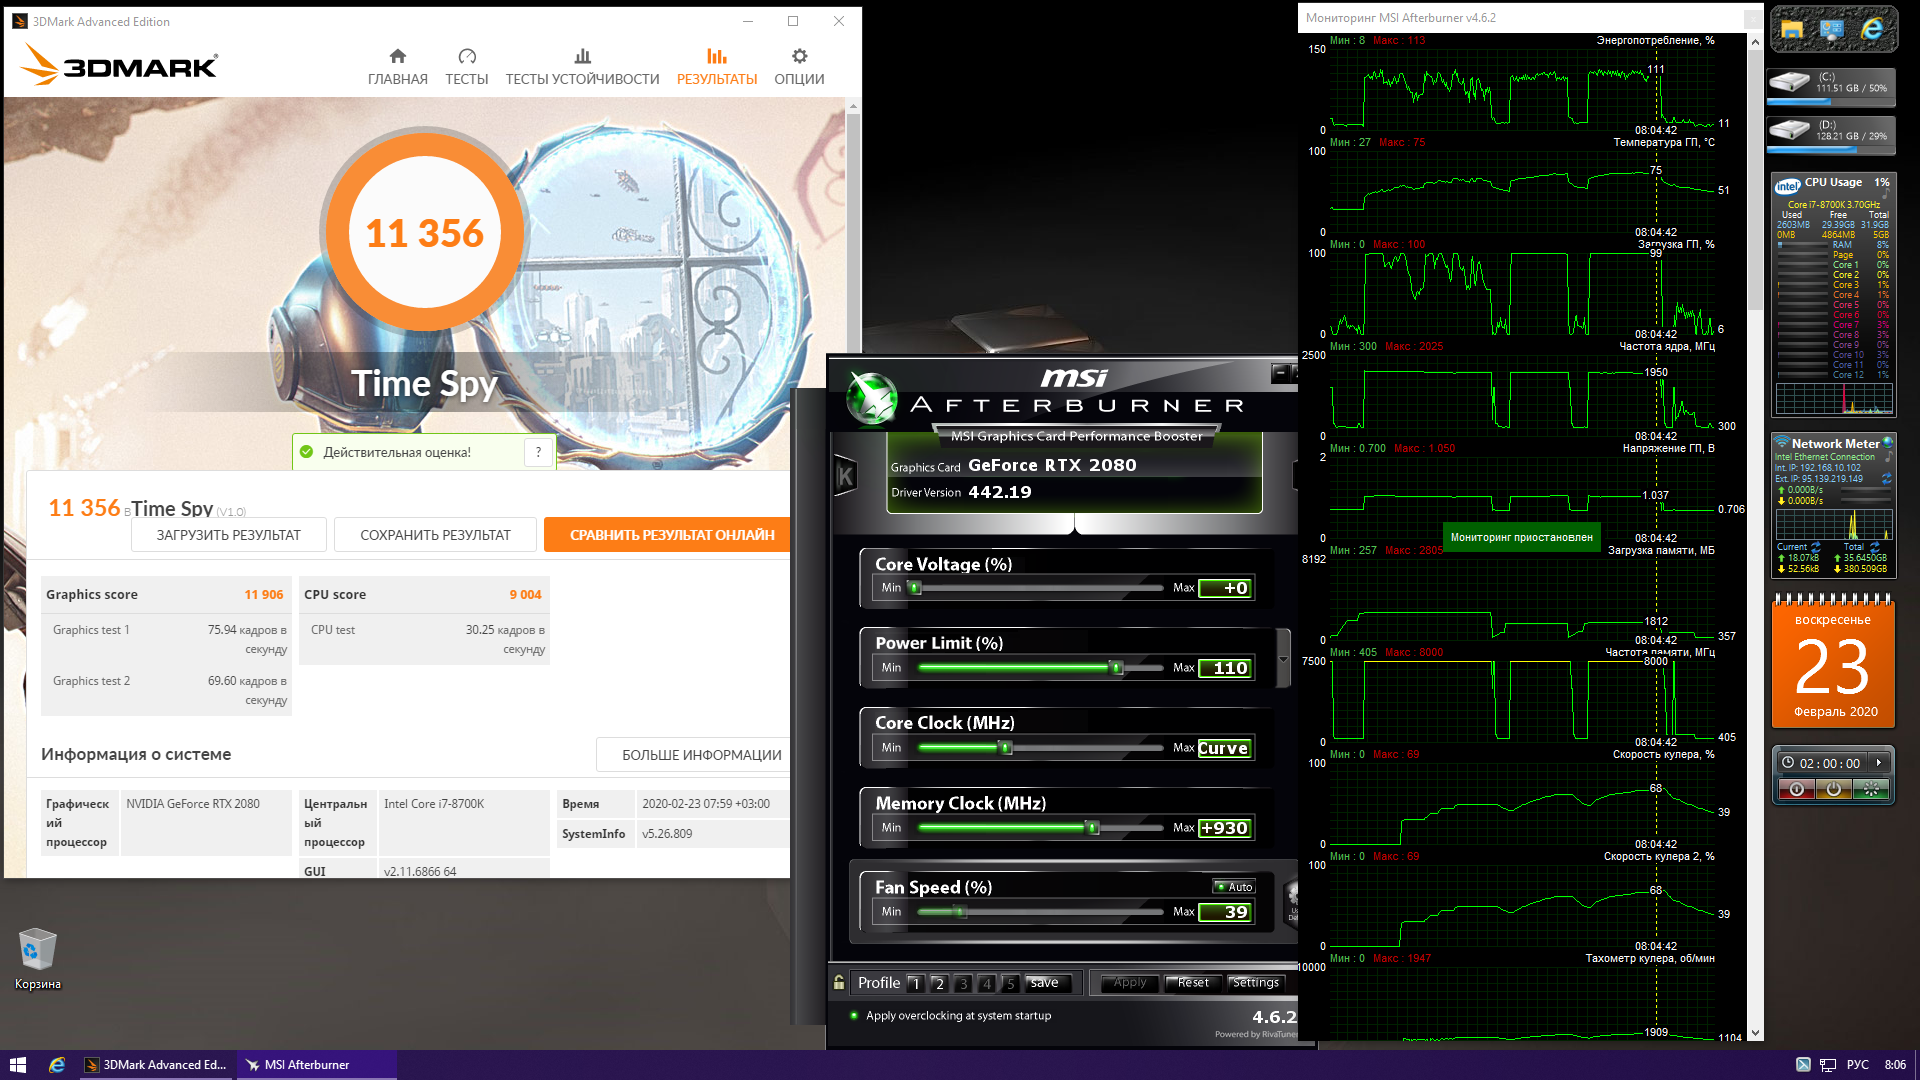The height and width of the screenshot is (1080, 1920).
Task: Expand the Power Limit side arrow
Action: 1283,658
